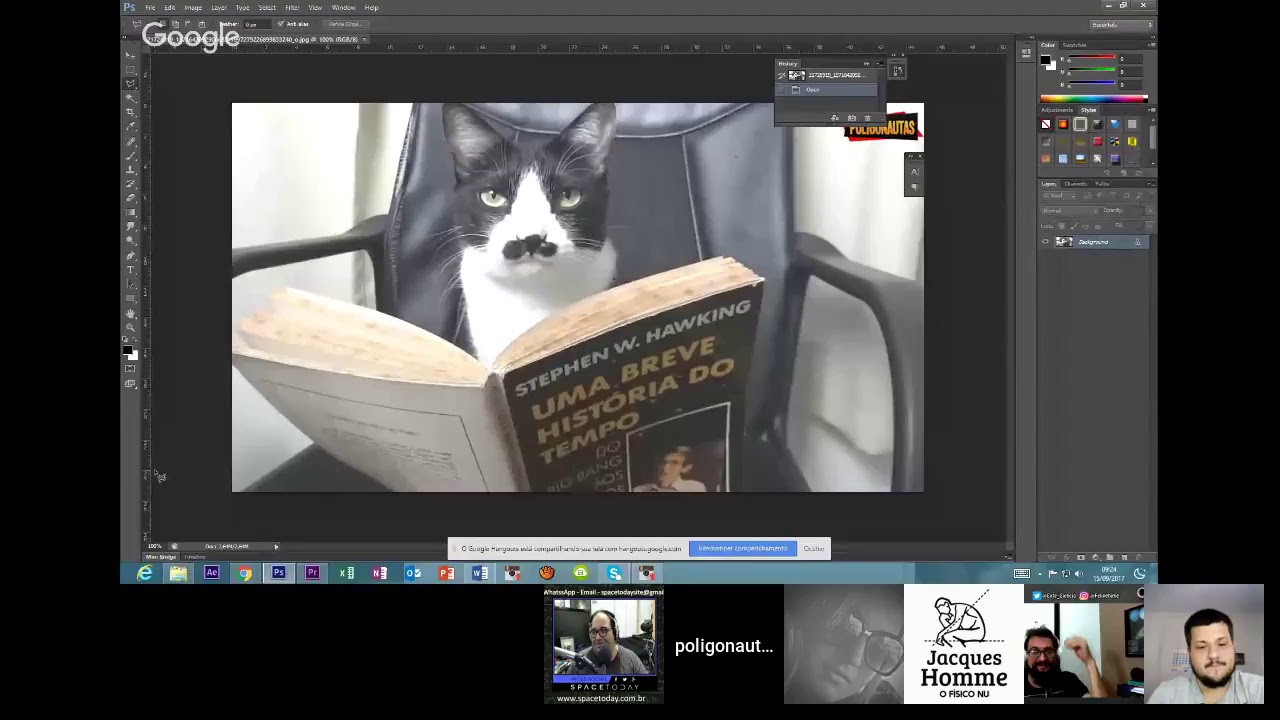Open Google Chrome from the taskbar
The image size is (1280, 720).
coord(245,573)
